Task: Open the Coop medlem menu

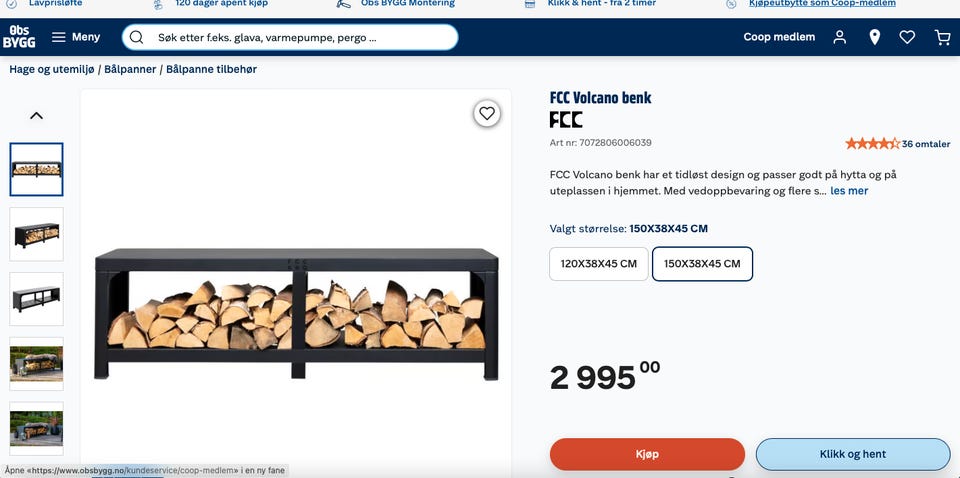Action: pyautogui.click(x=779, y=37)
